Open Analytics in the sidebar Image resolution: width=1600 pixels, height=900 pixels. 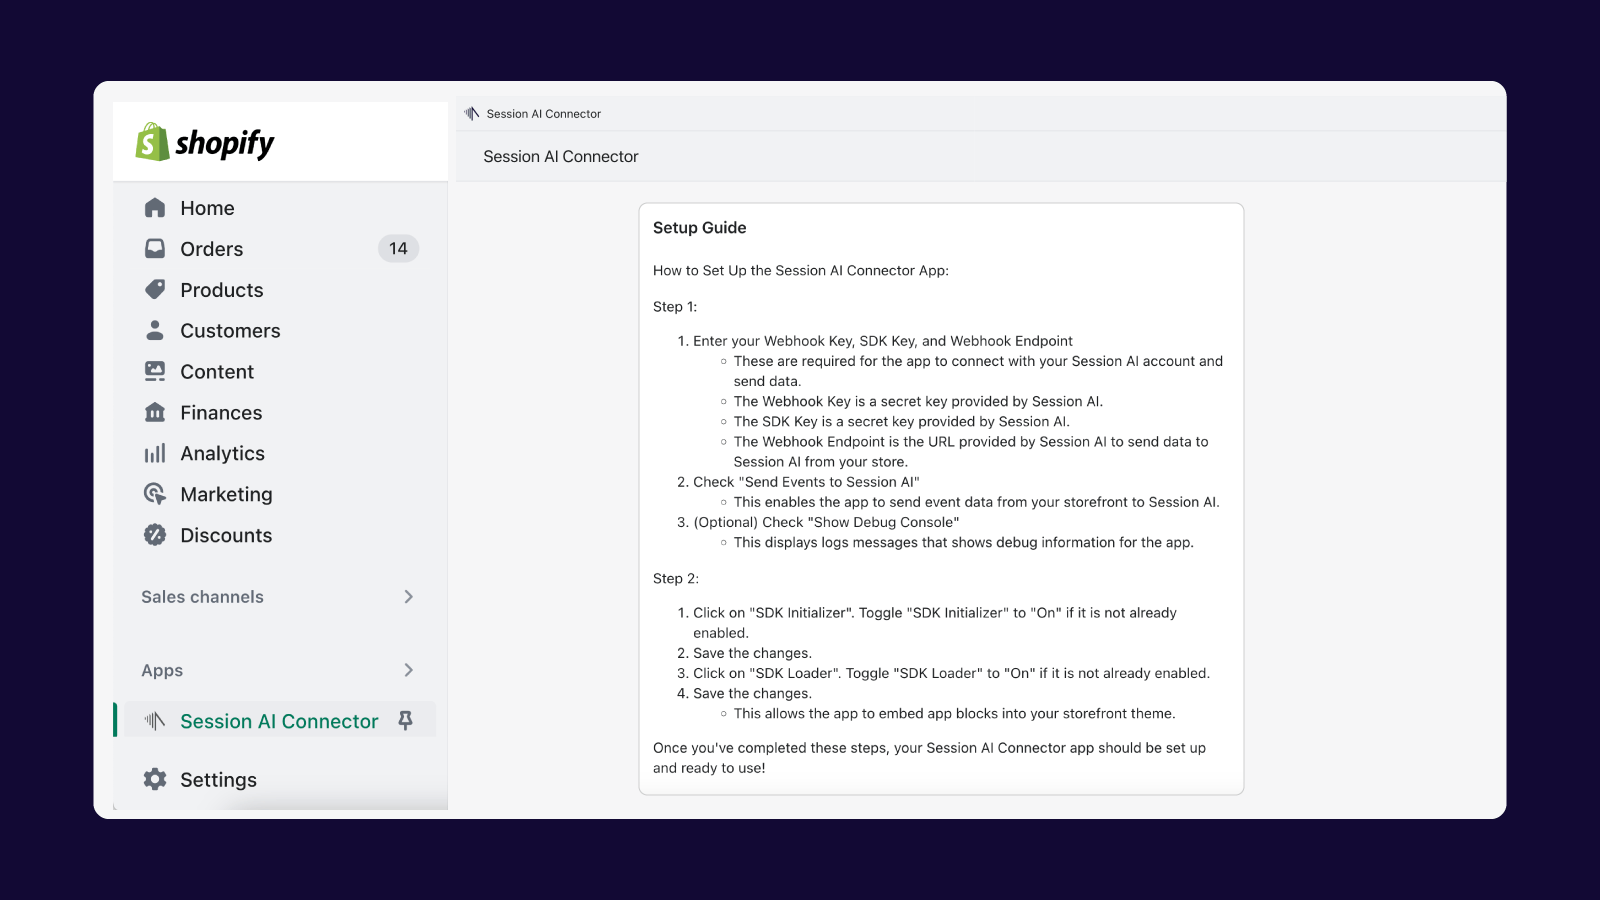(x=222, y=454)
